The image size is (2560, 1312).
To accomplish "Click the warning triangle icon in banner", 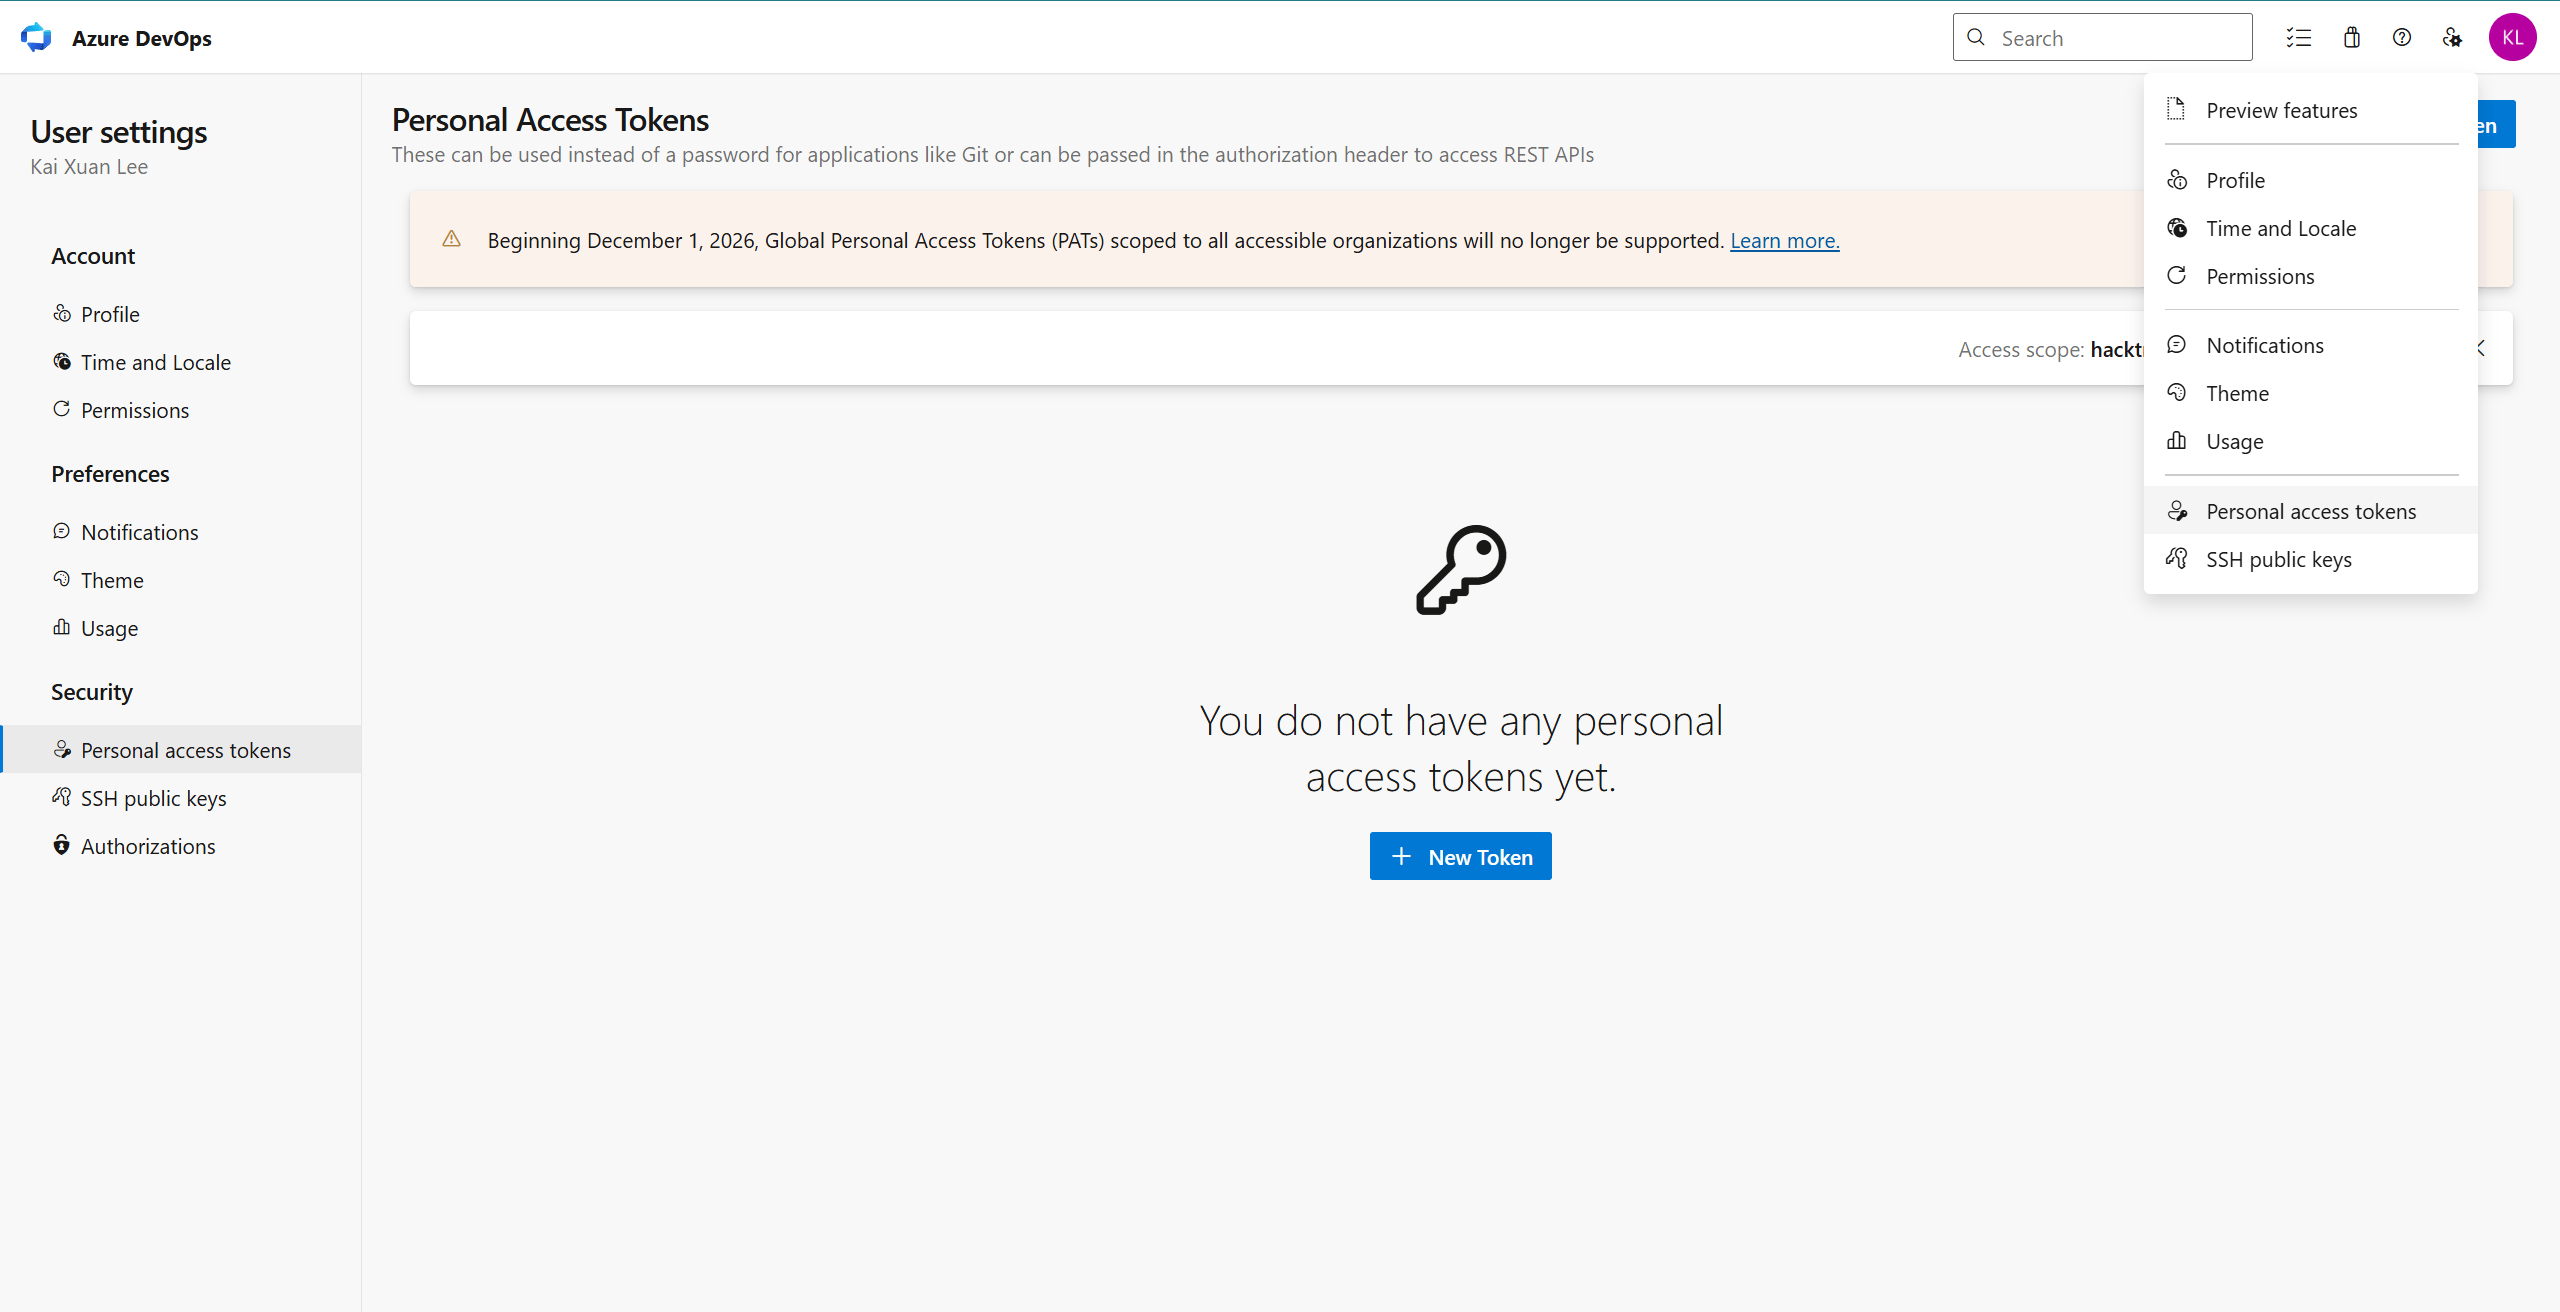I will pos(452,239).
